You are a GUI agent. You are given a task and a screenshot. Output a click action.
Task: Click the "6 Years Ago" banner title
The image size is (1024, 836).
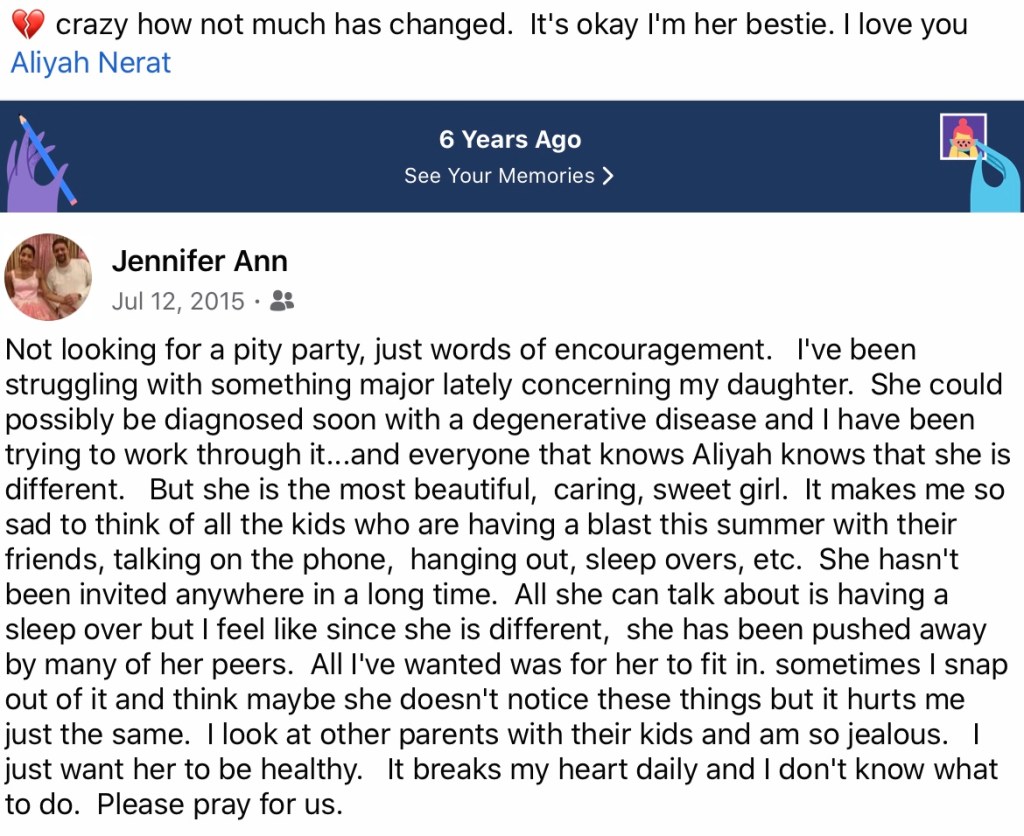point(510,140)
